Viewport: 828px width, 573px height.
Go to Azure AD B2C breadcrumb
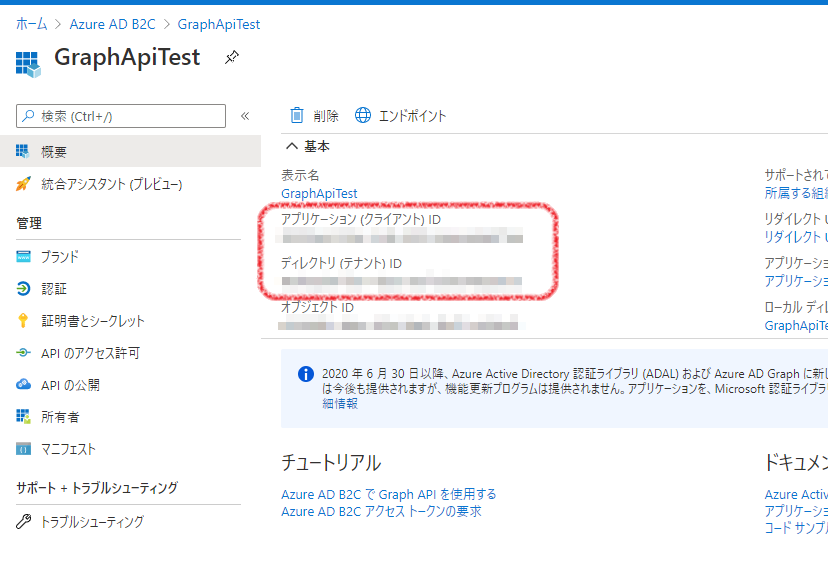pos(112,24)
